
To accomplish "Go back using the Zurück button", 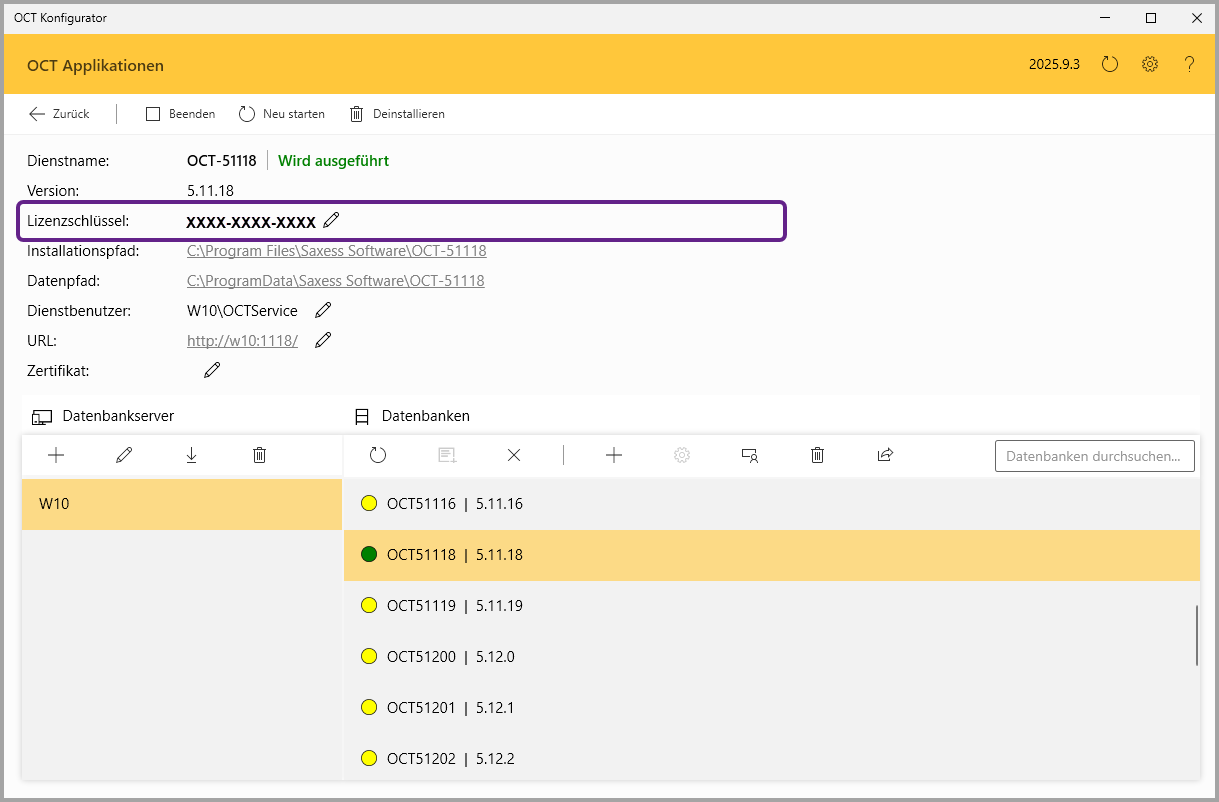I will pos(60,114).
